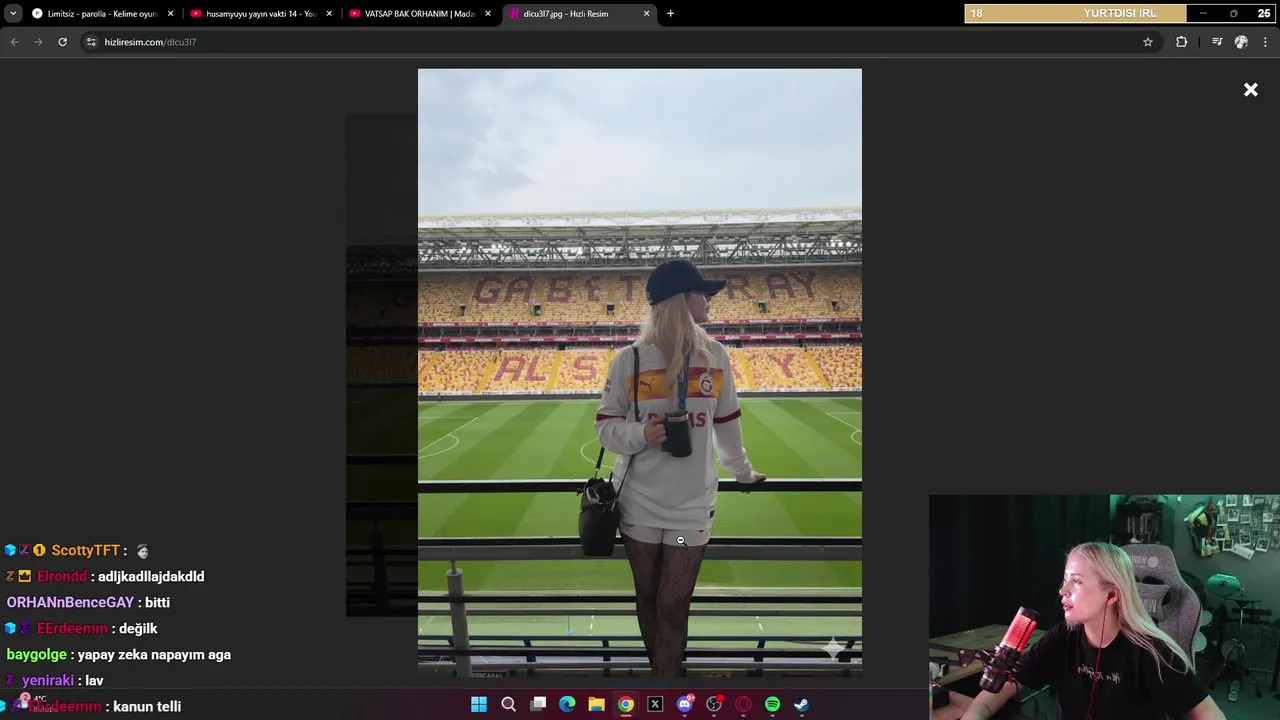Viewport: 1280px width, 720px height.
Task: Click the Elrondd username in chat
Action: pos(62,576)
